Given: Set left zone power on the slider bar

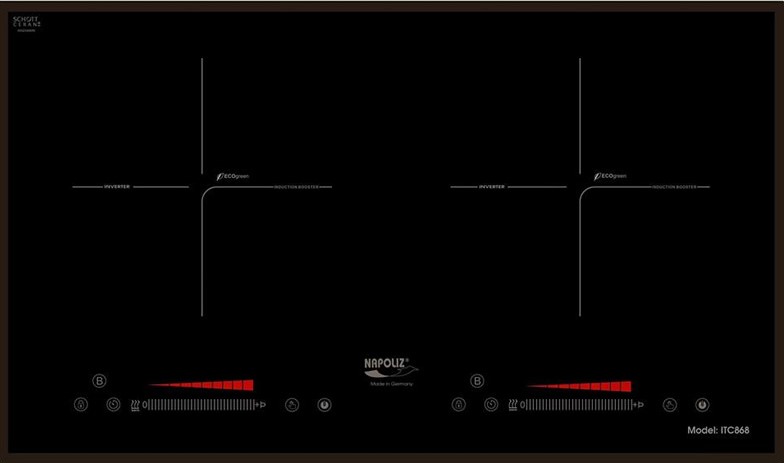Looking at the screenshot, I should point(200,405).
